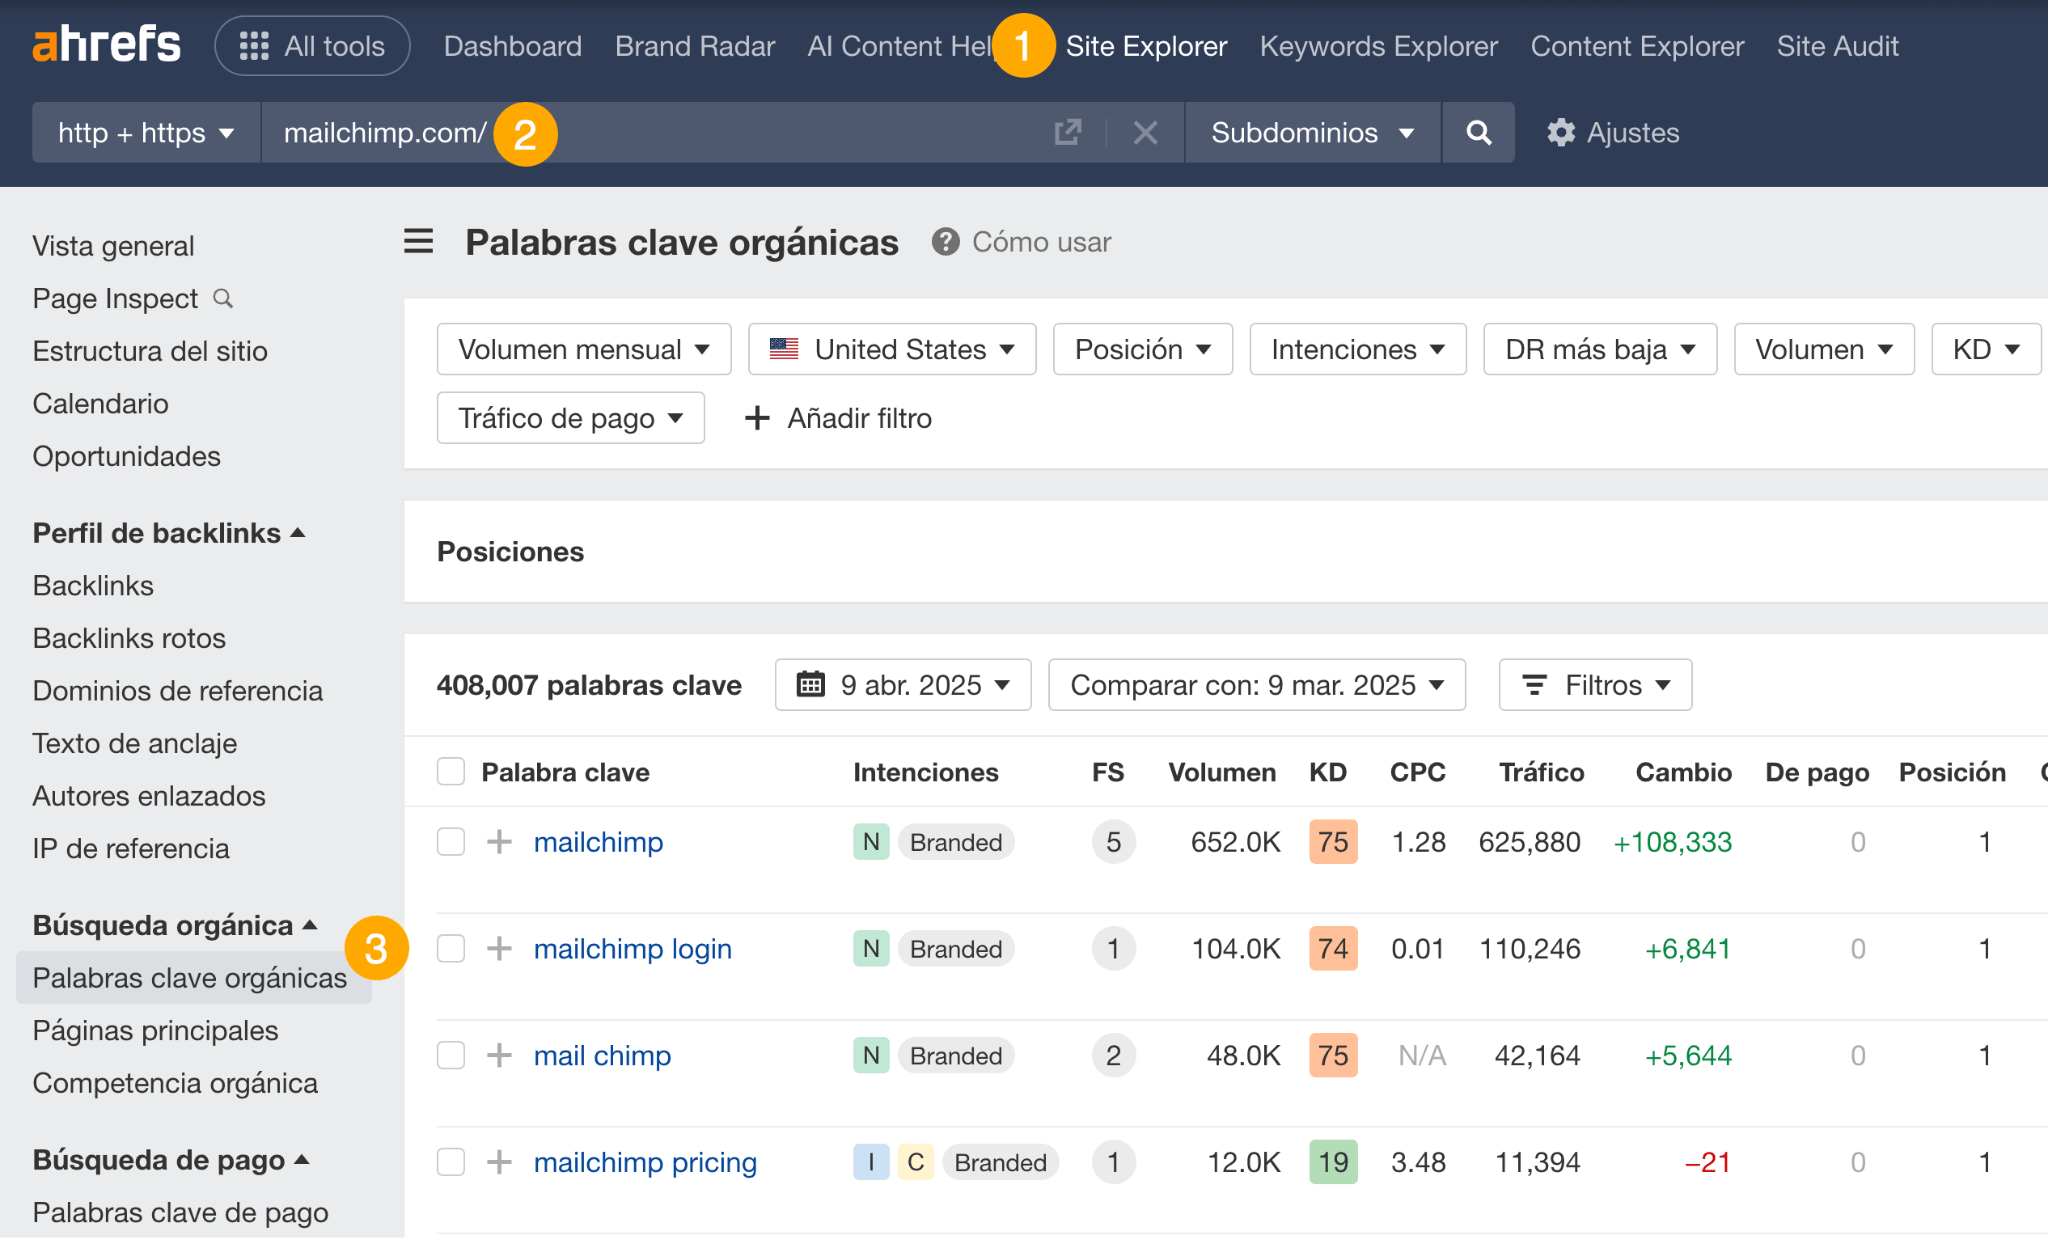Open Content Explorer
The height and width of the screenshot is (1238, 2048).
pyautogui.click(x=1637, y=46)
